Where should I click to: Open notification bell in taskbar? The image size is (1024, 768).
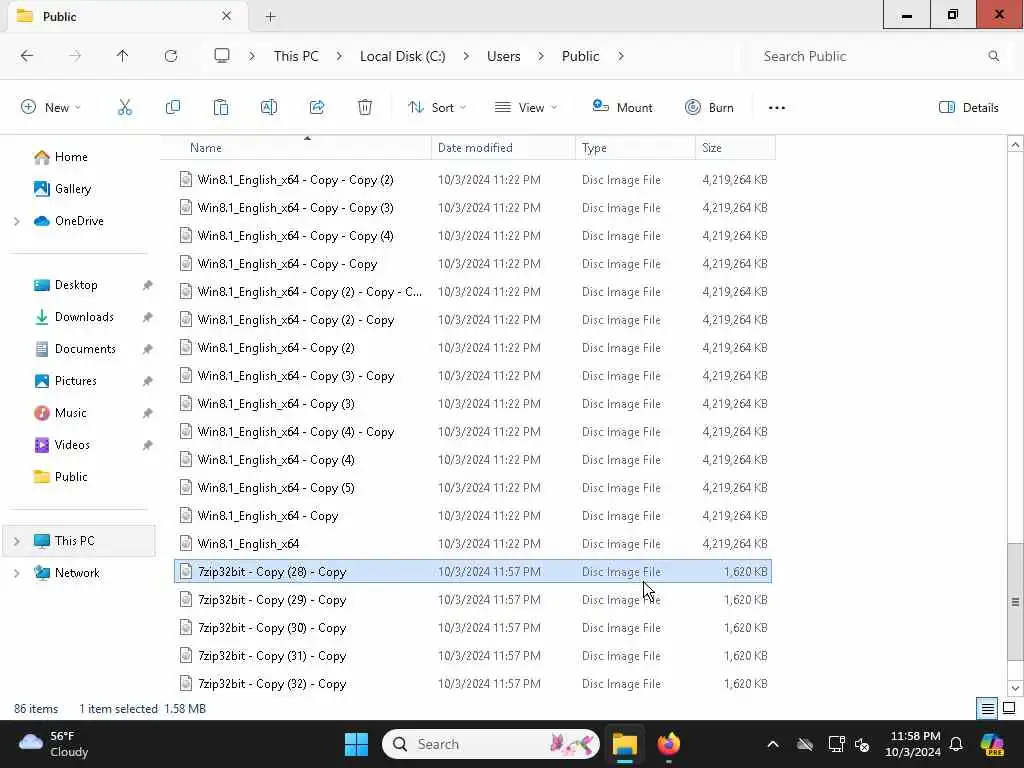pos(956,744)
